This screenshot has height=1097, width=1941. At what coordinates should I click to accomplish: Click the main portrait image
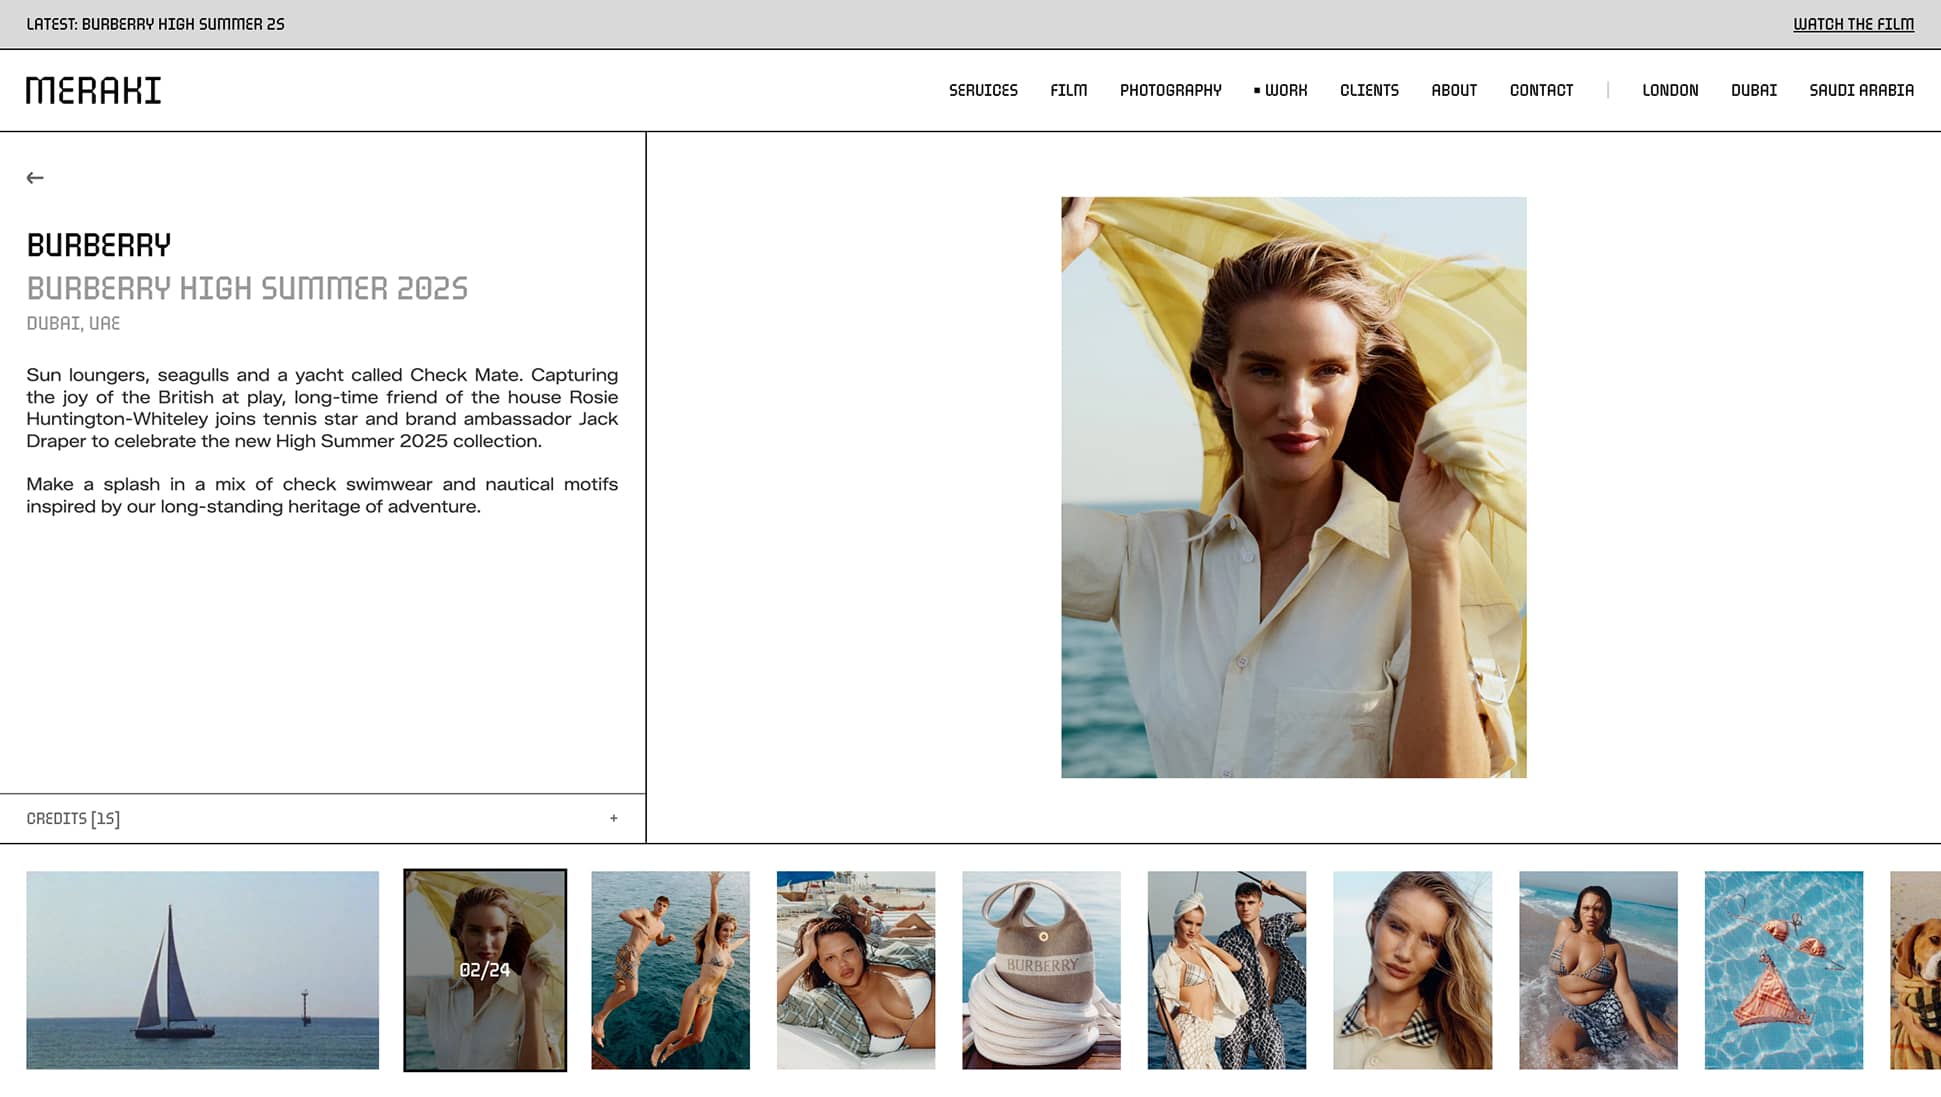1293,487
